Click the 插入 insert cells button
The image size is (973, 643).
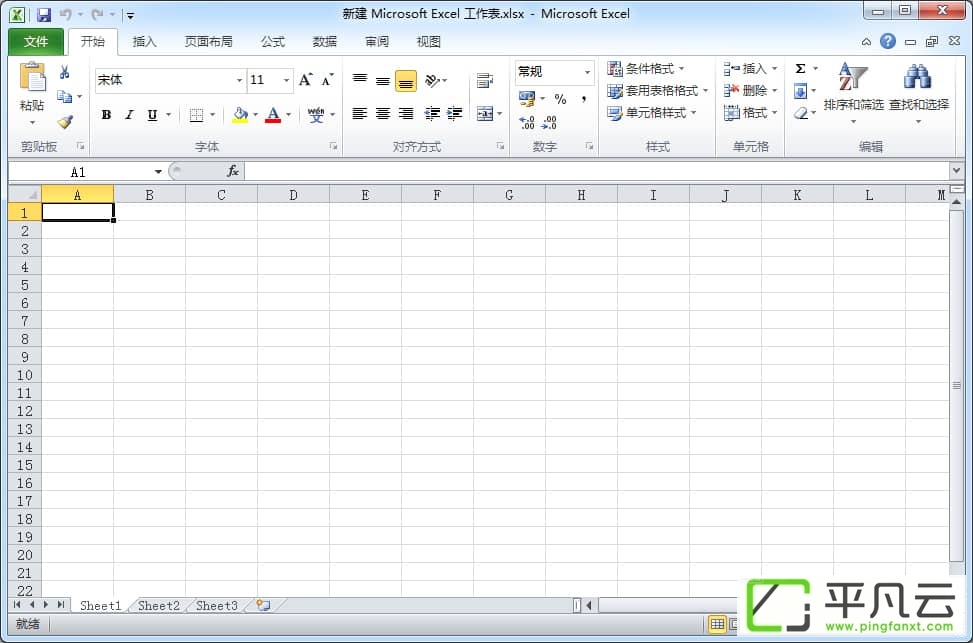coord(750,68)
